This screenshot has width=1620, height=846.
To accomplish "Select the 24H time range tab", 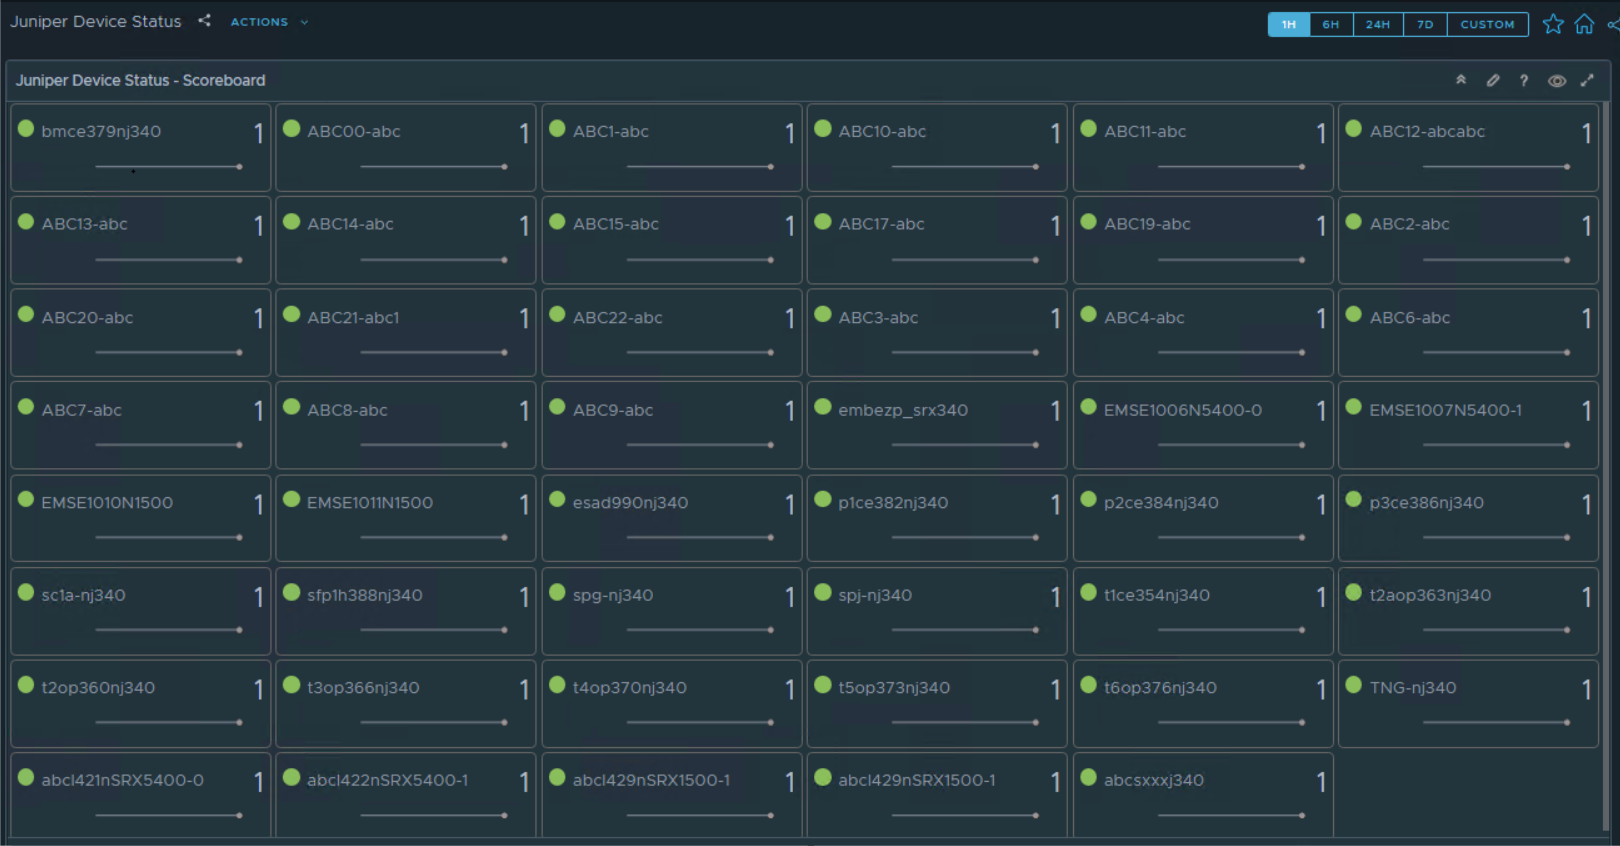I will [x=1378, y=24].
